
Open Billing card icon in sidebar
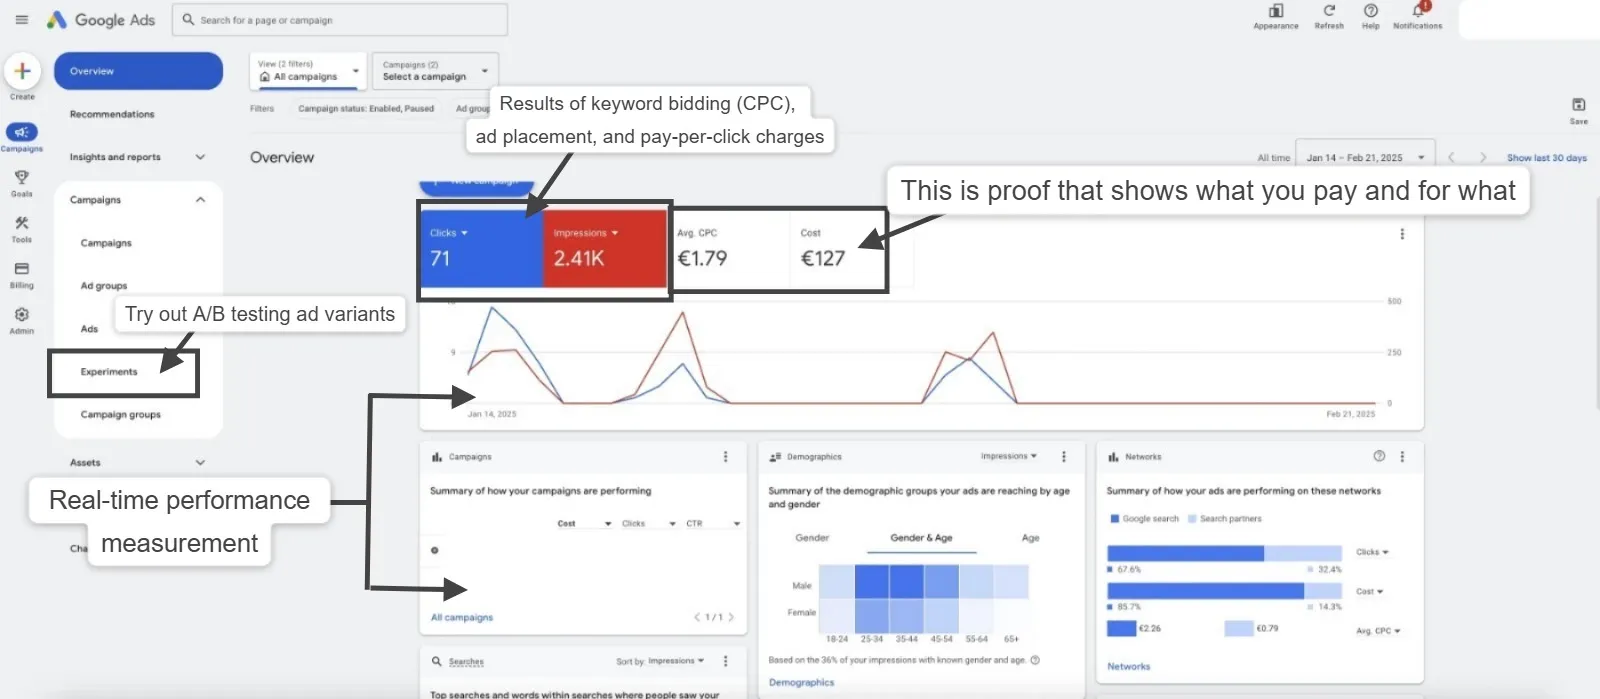pos(22,270)
